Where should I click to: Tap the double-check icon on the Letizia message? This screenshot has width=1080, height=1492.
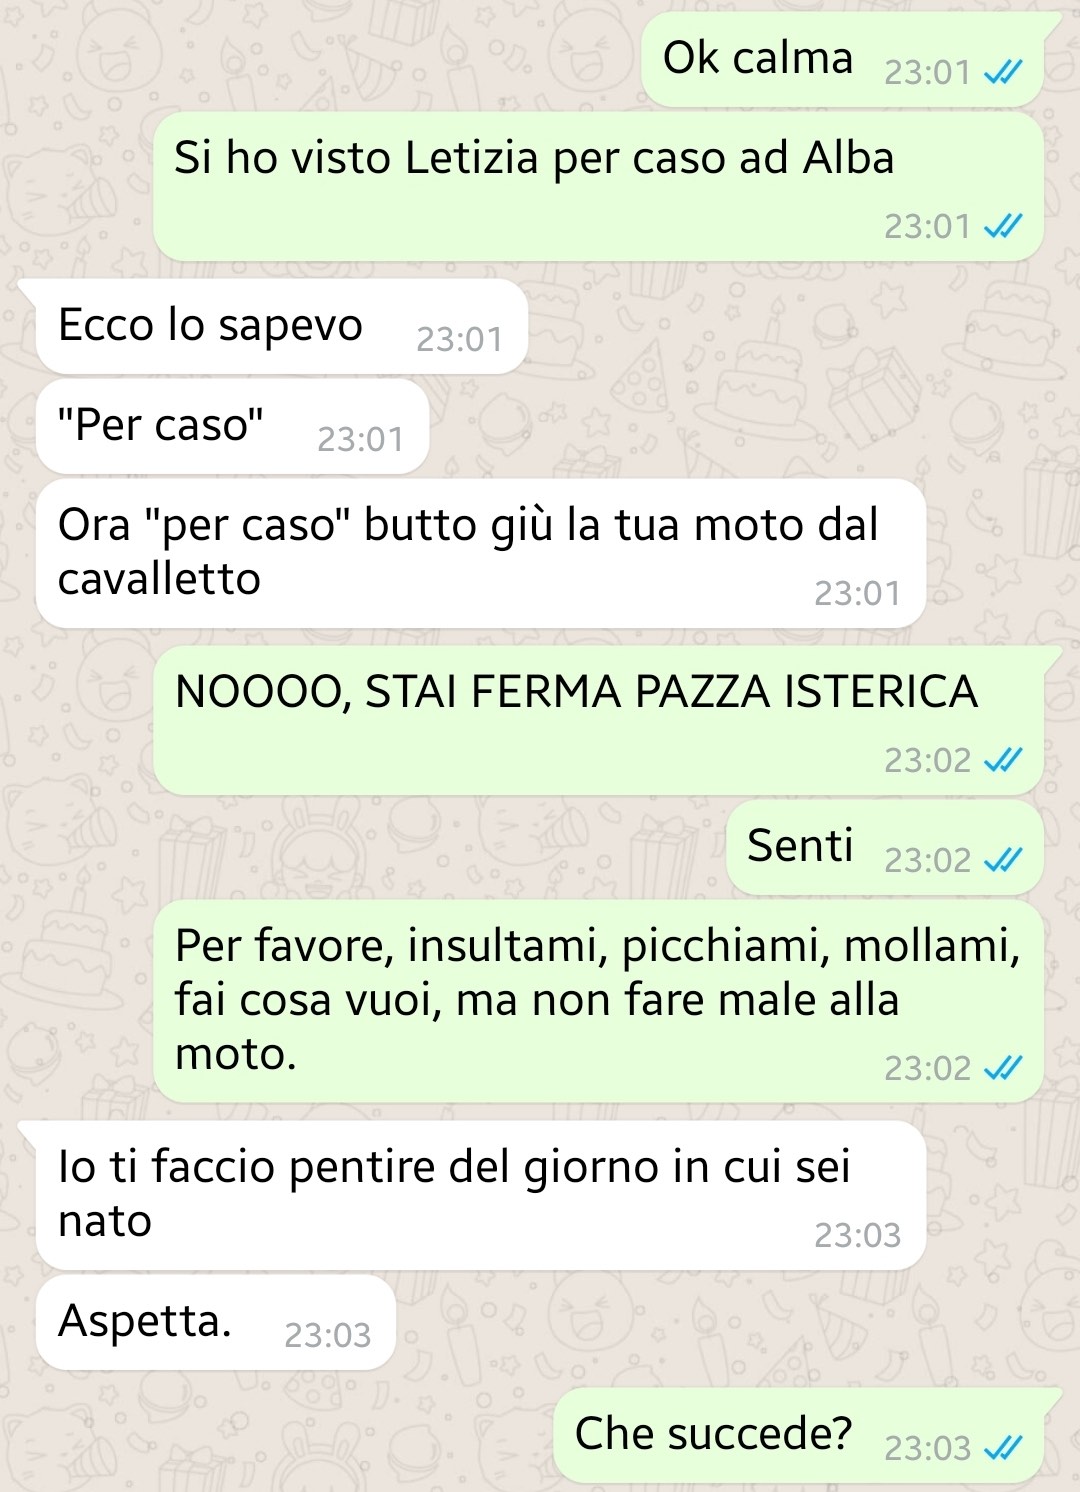click(1003, 227)
